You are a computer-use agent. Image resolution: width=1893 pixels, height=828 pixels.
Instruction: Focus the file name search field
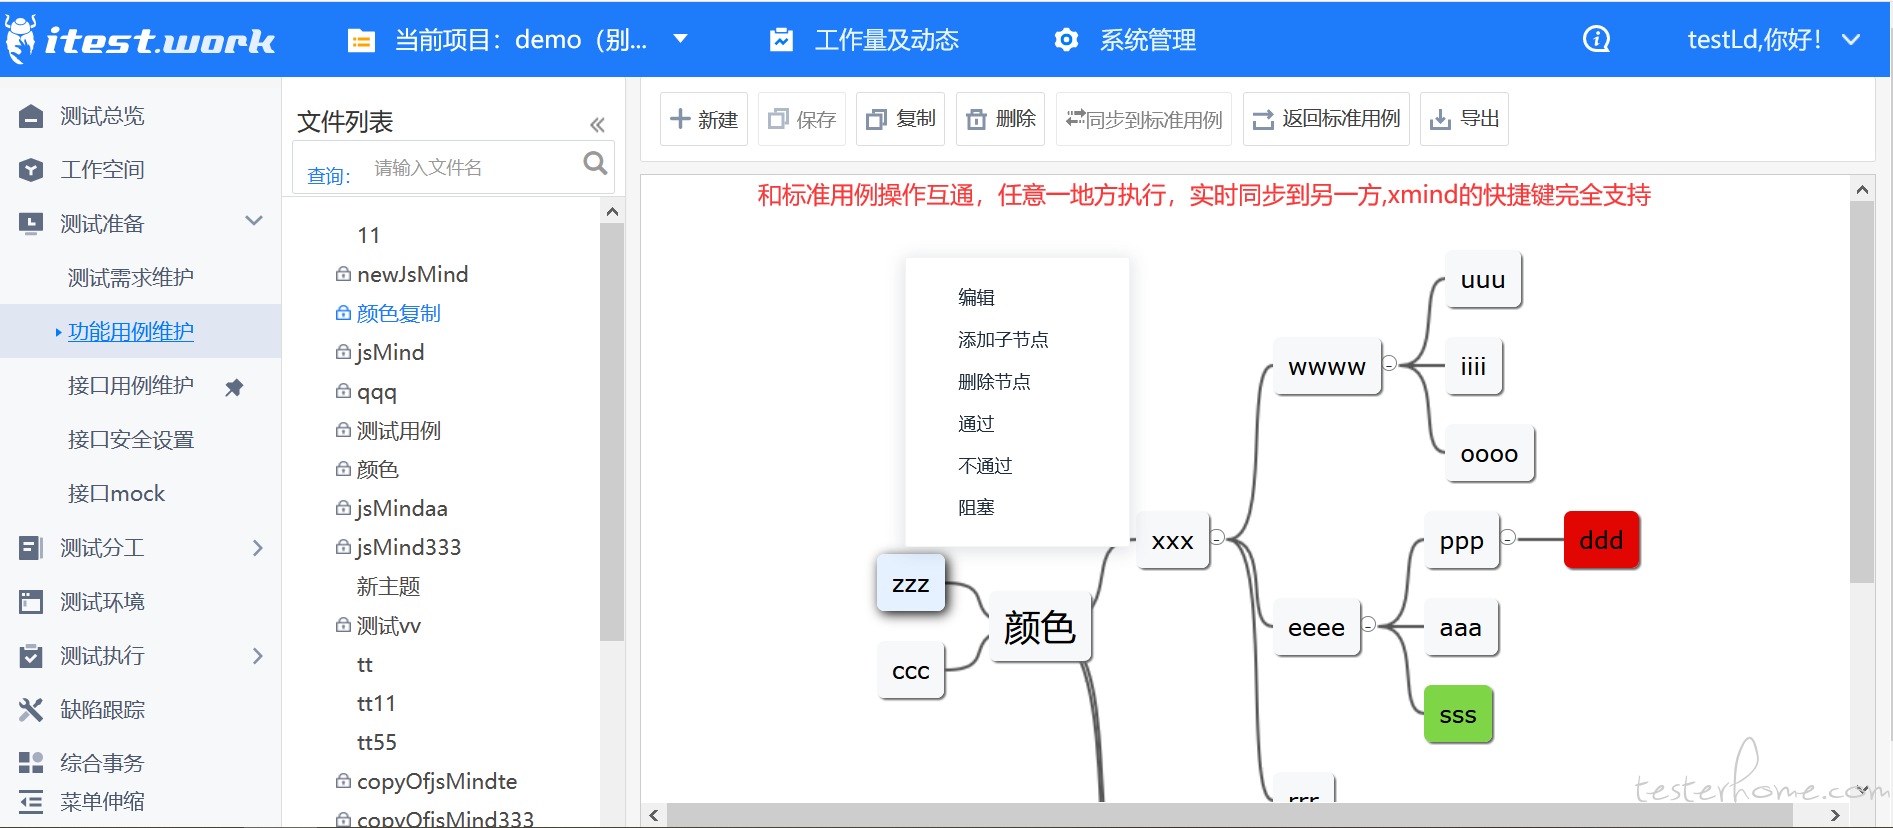click(470, 167)
